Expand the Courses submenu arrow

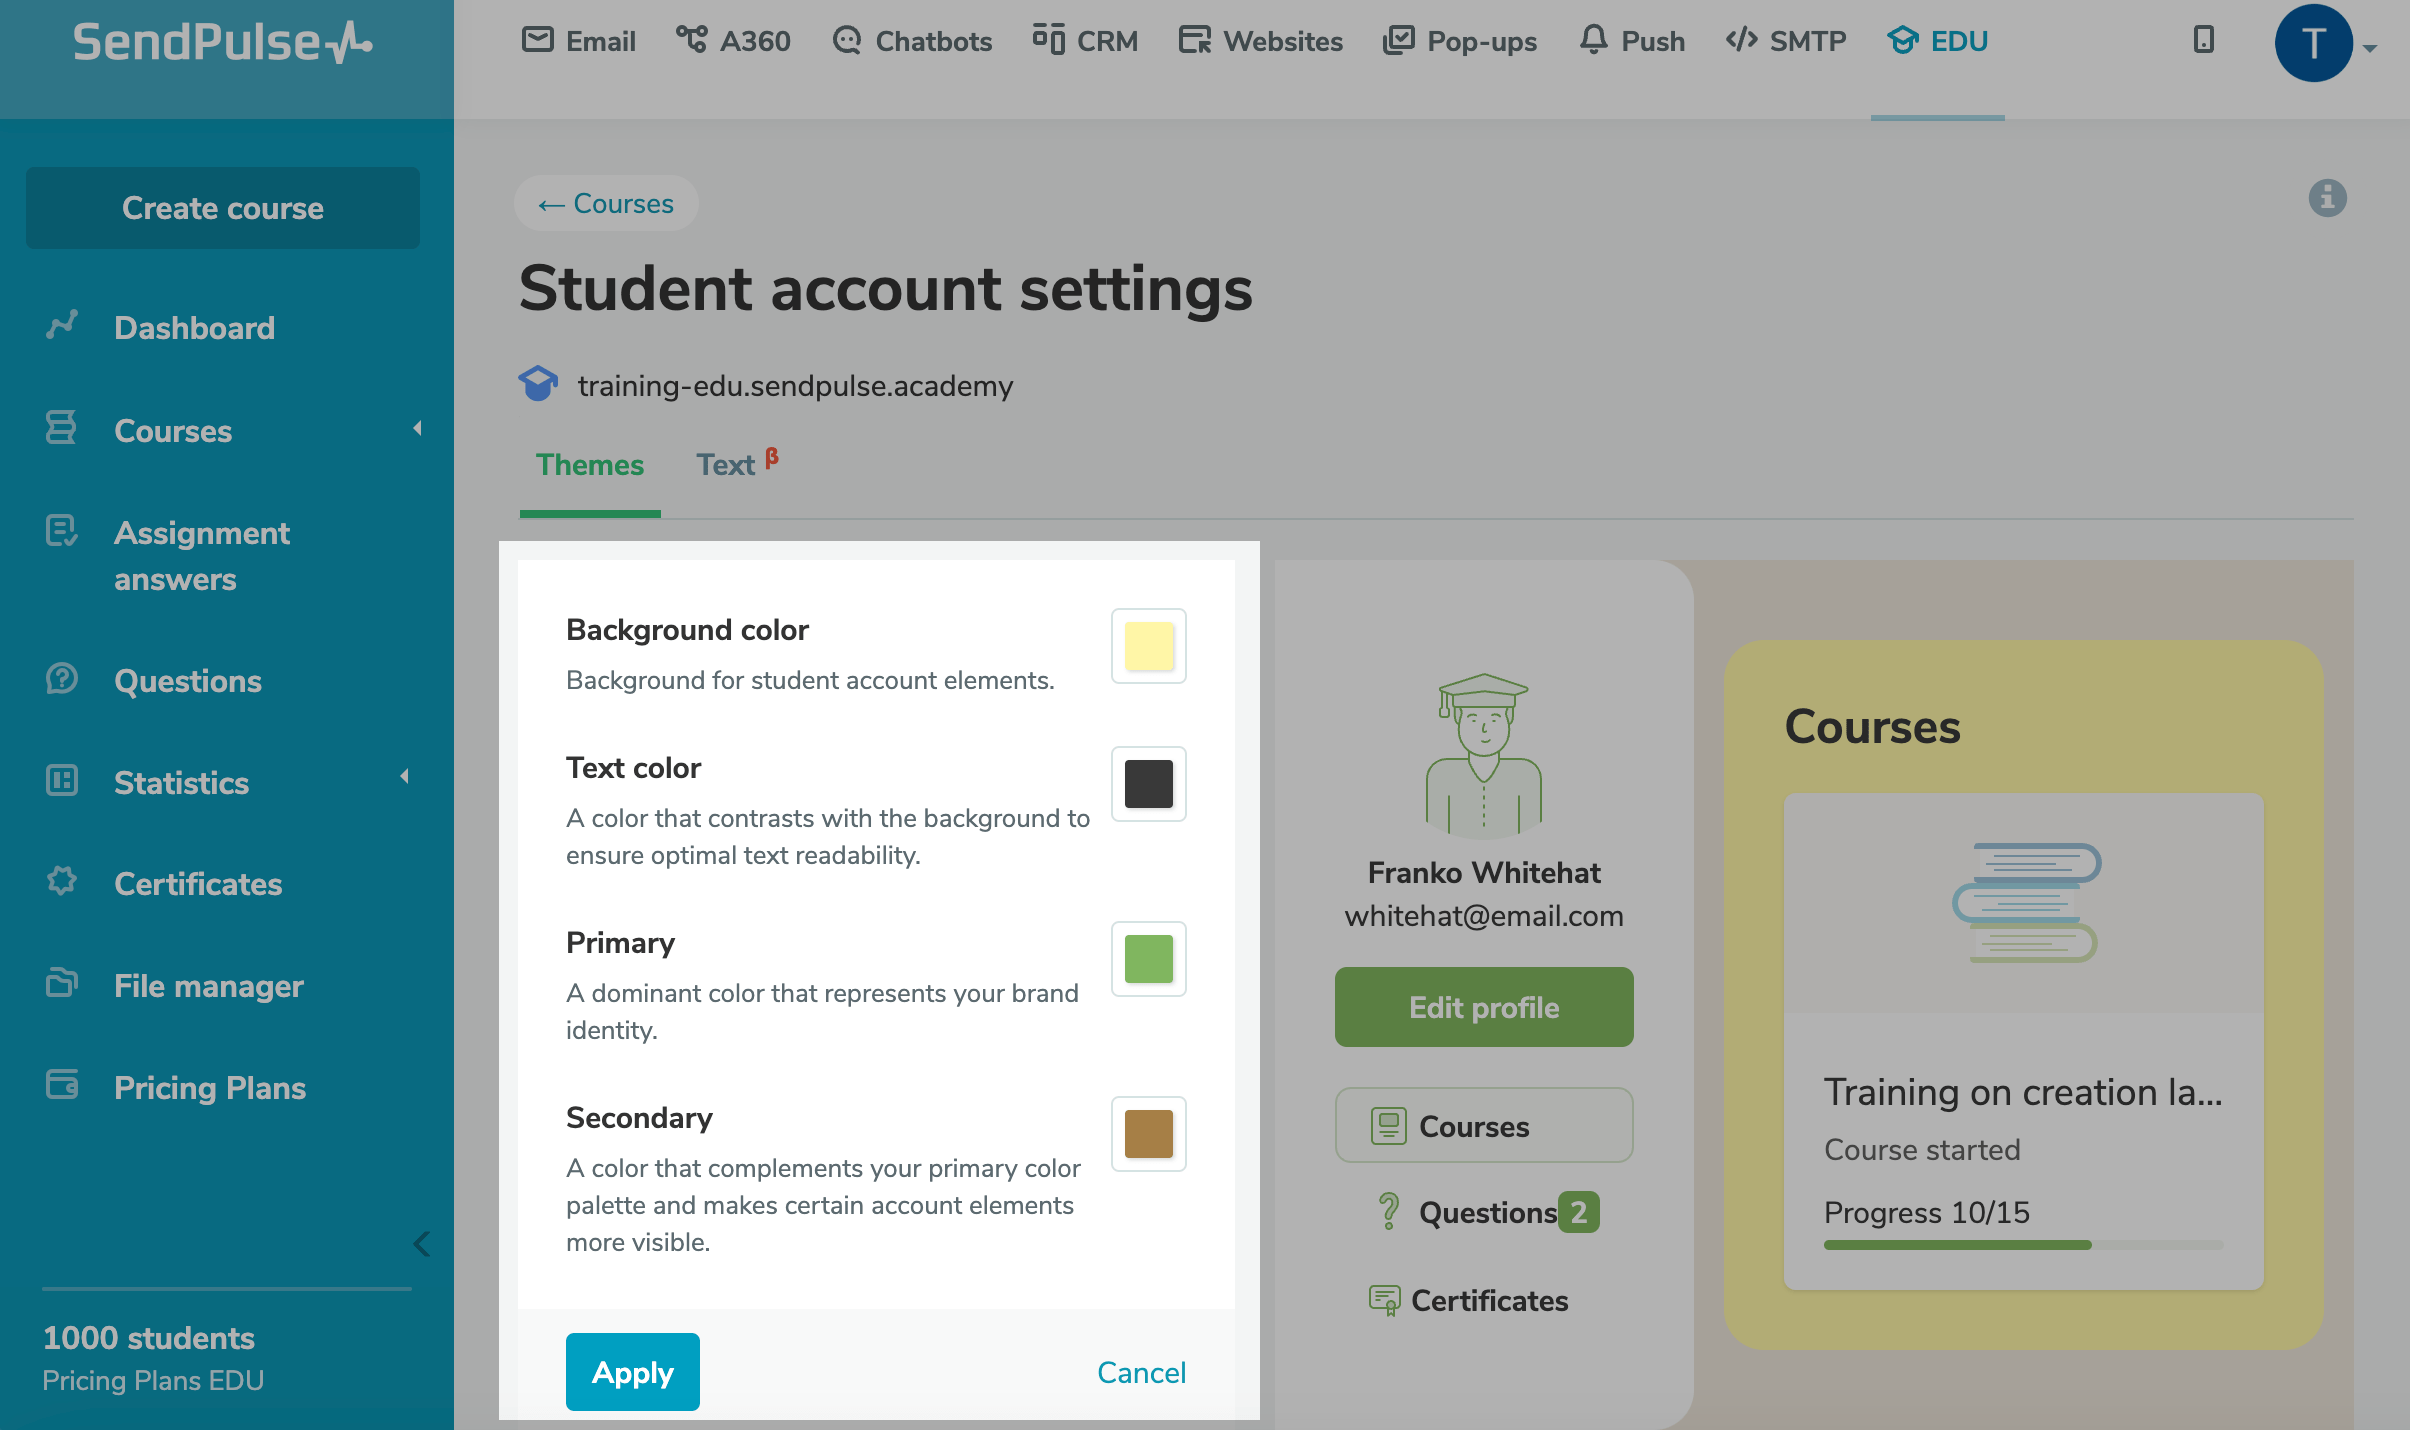pos(417,429)
